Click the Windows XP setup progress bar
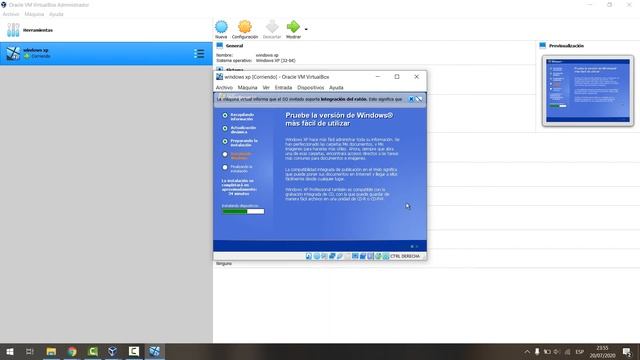This screenshot has height=360, width=640. [x=243, y=211]
